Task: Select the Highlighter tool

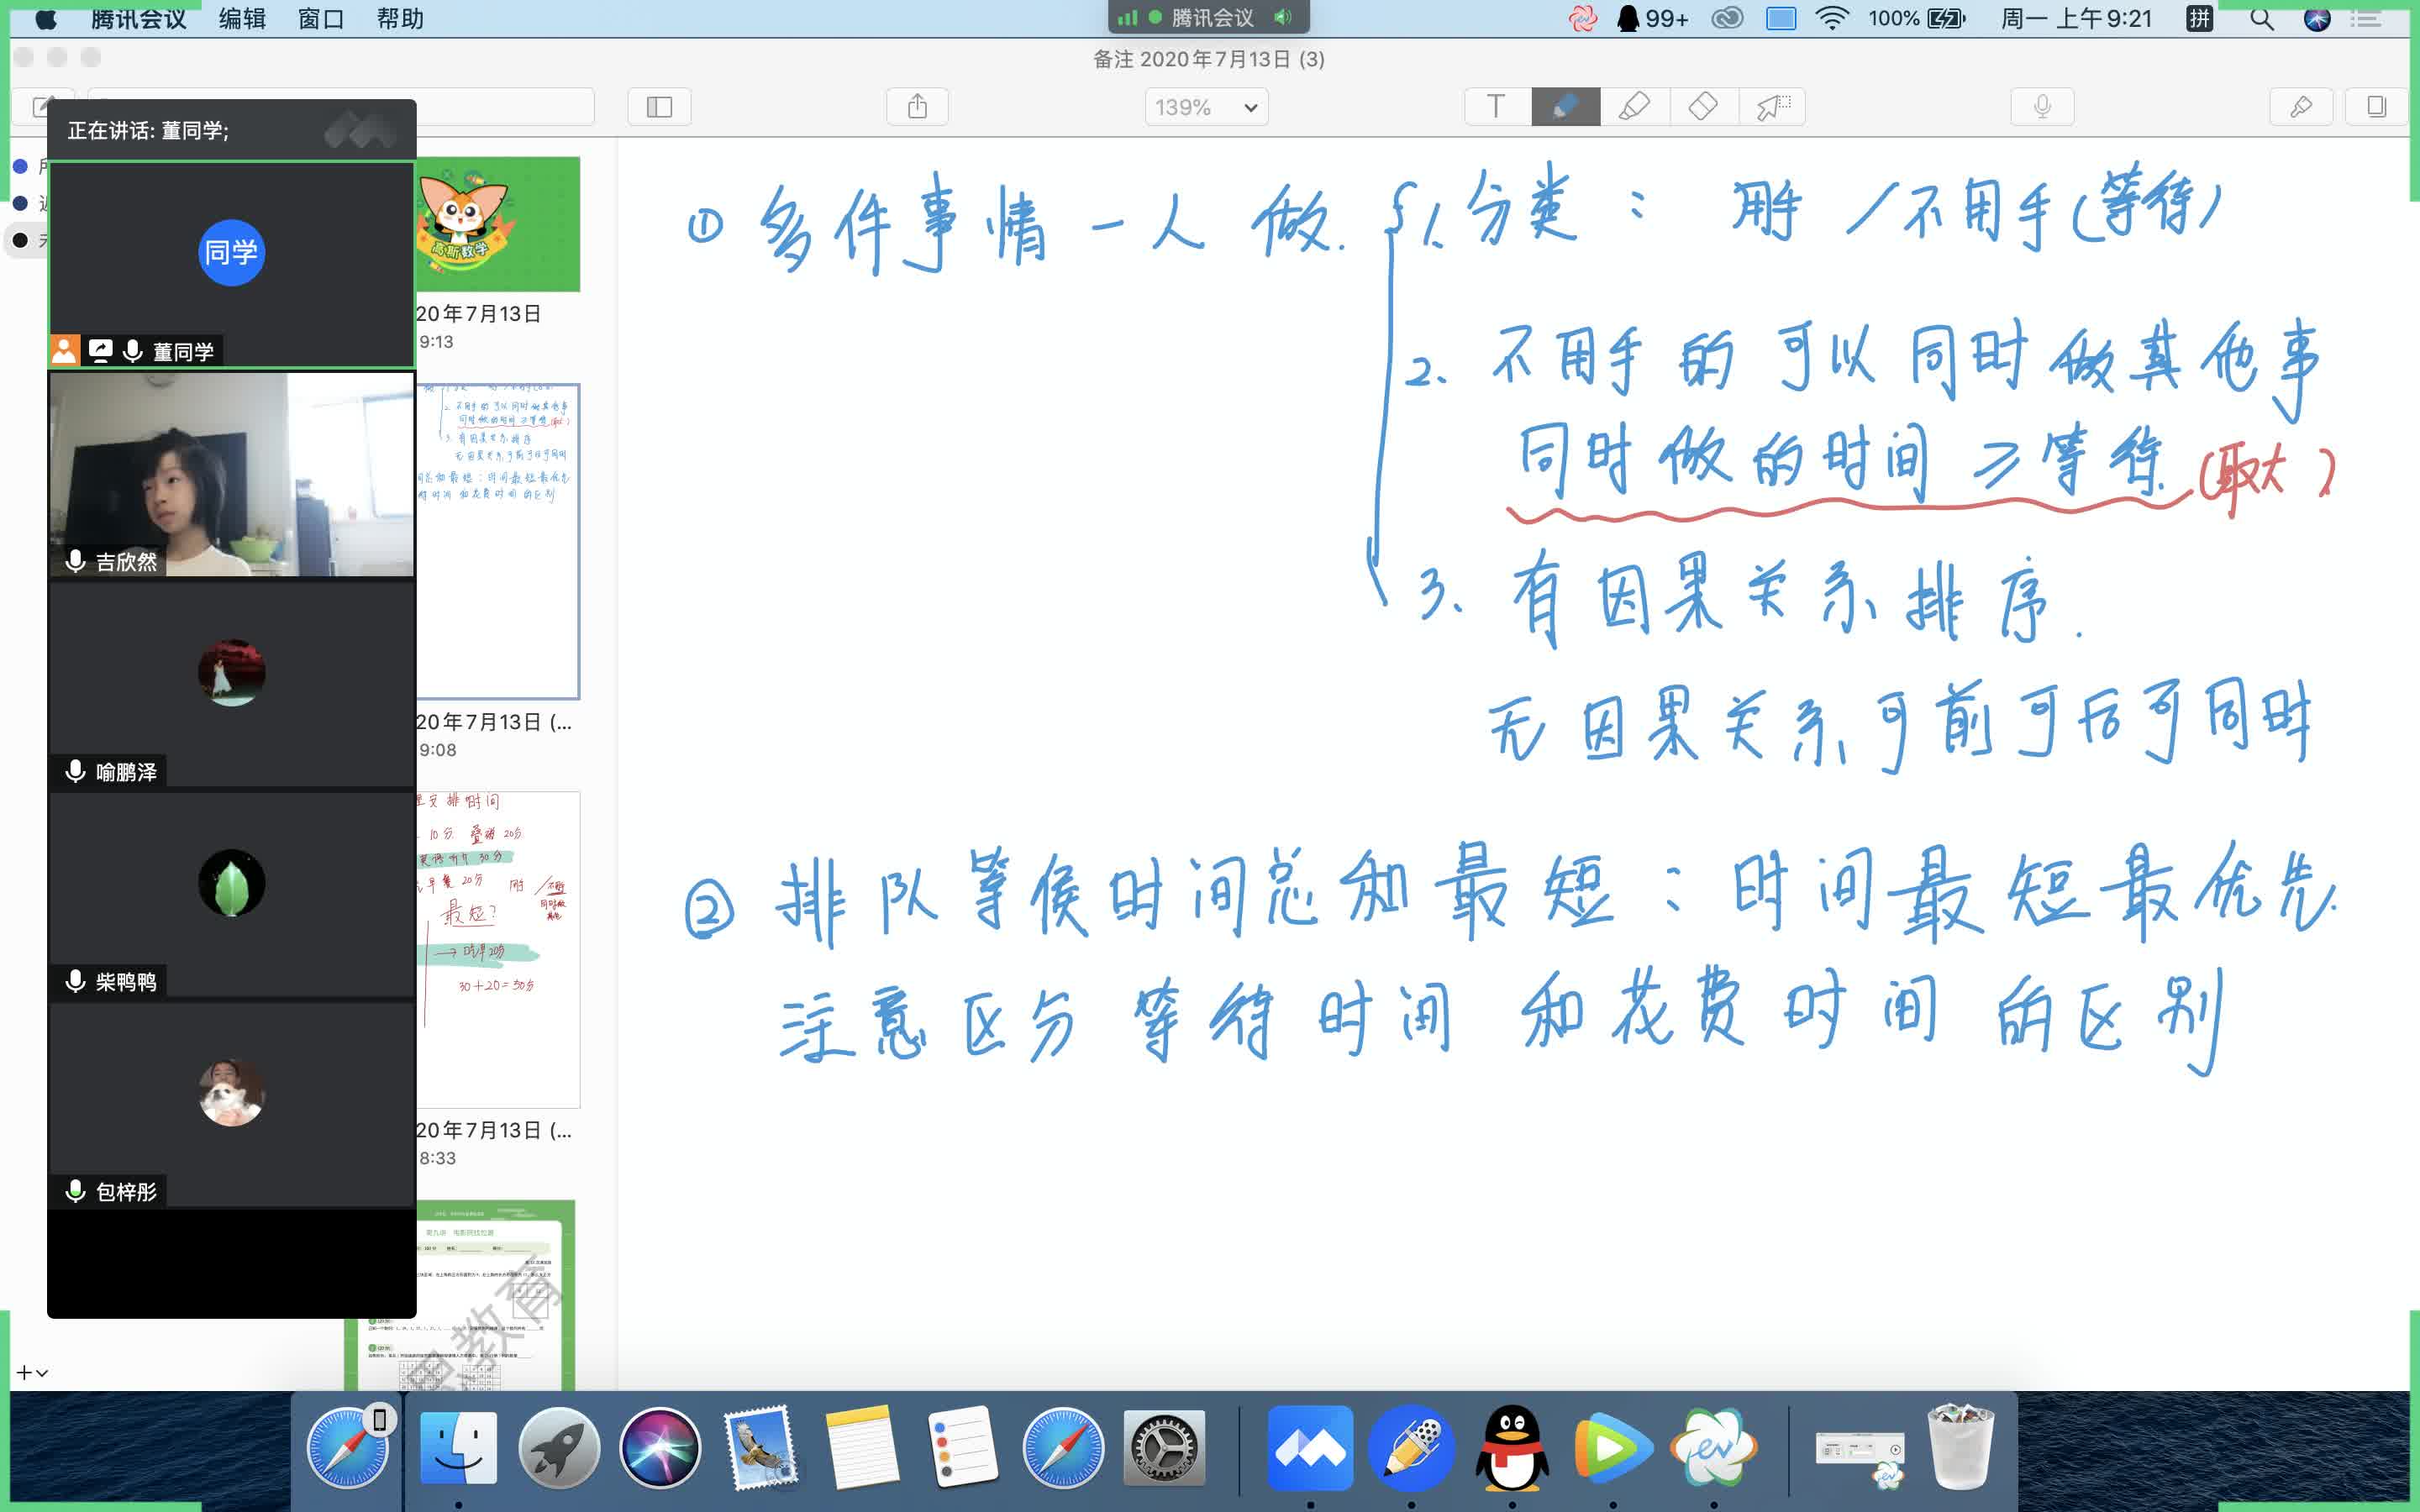Action: click(x=1634, y=107)
